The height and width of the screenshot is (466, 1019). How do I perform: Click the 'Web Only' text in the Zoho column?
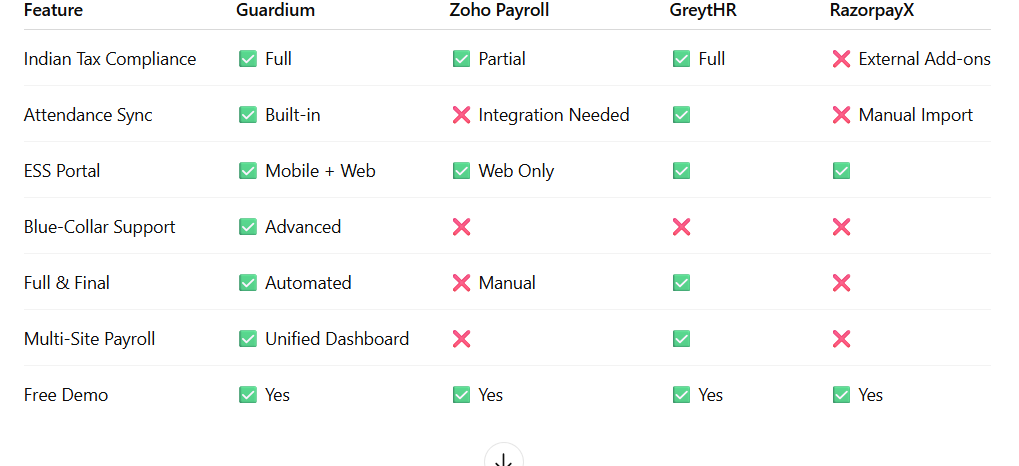coord(516,171)
